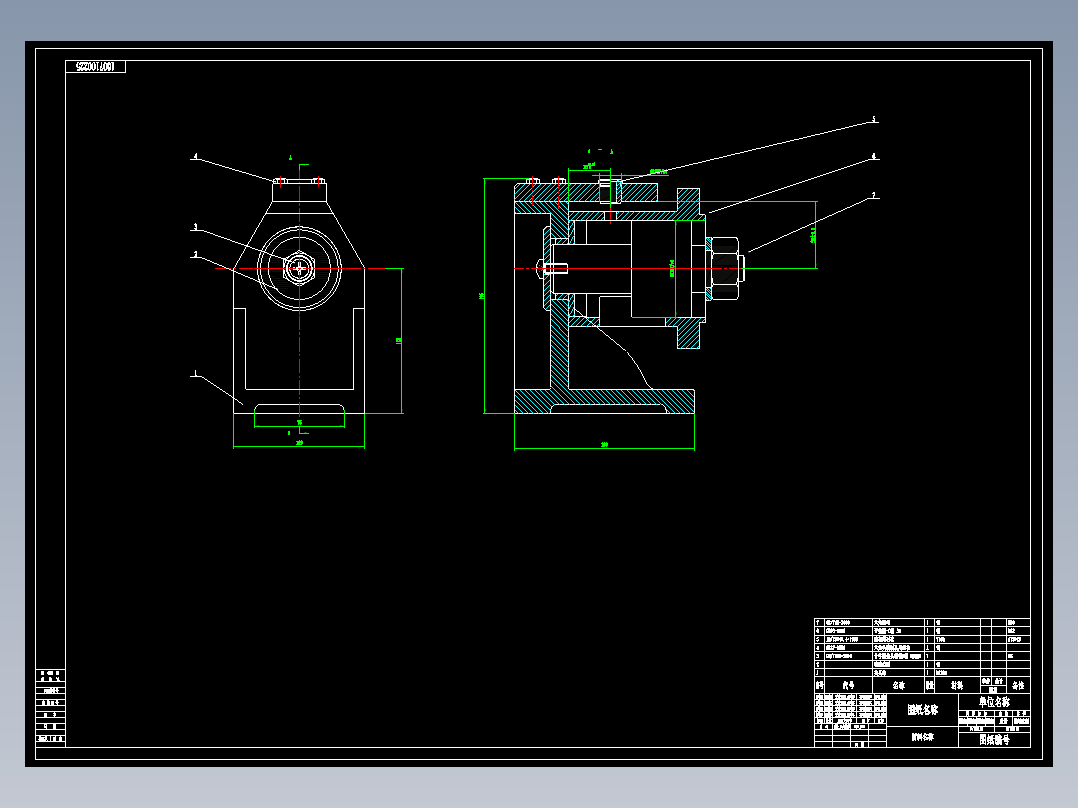Click the hex nut on section view right end

pos(725,268)
